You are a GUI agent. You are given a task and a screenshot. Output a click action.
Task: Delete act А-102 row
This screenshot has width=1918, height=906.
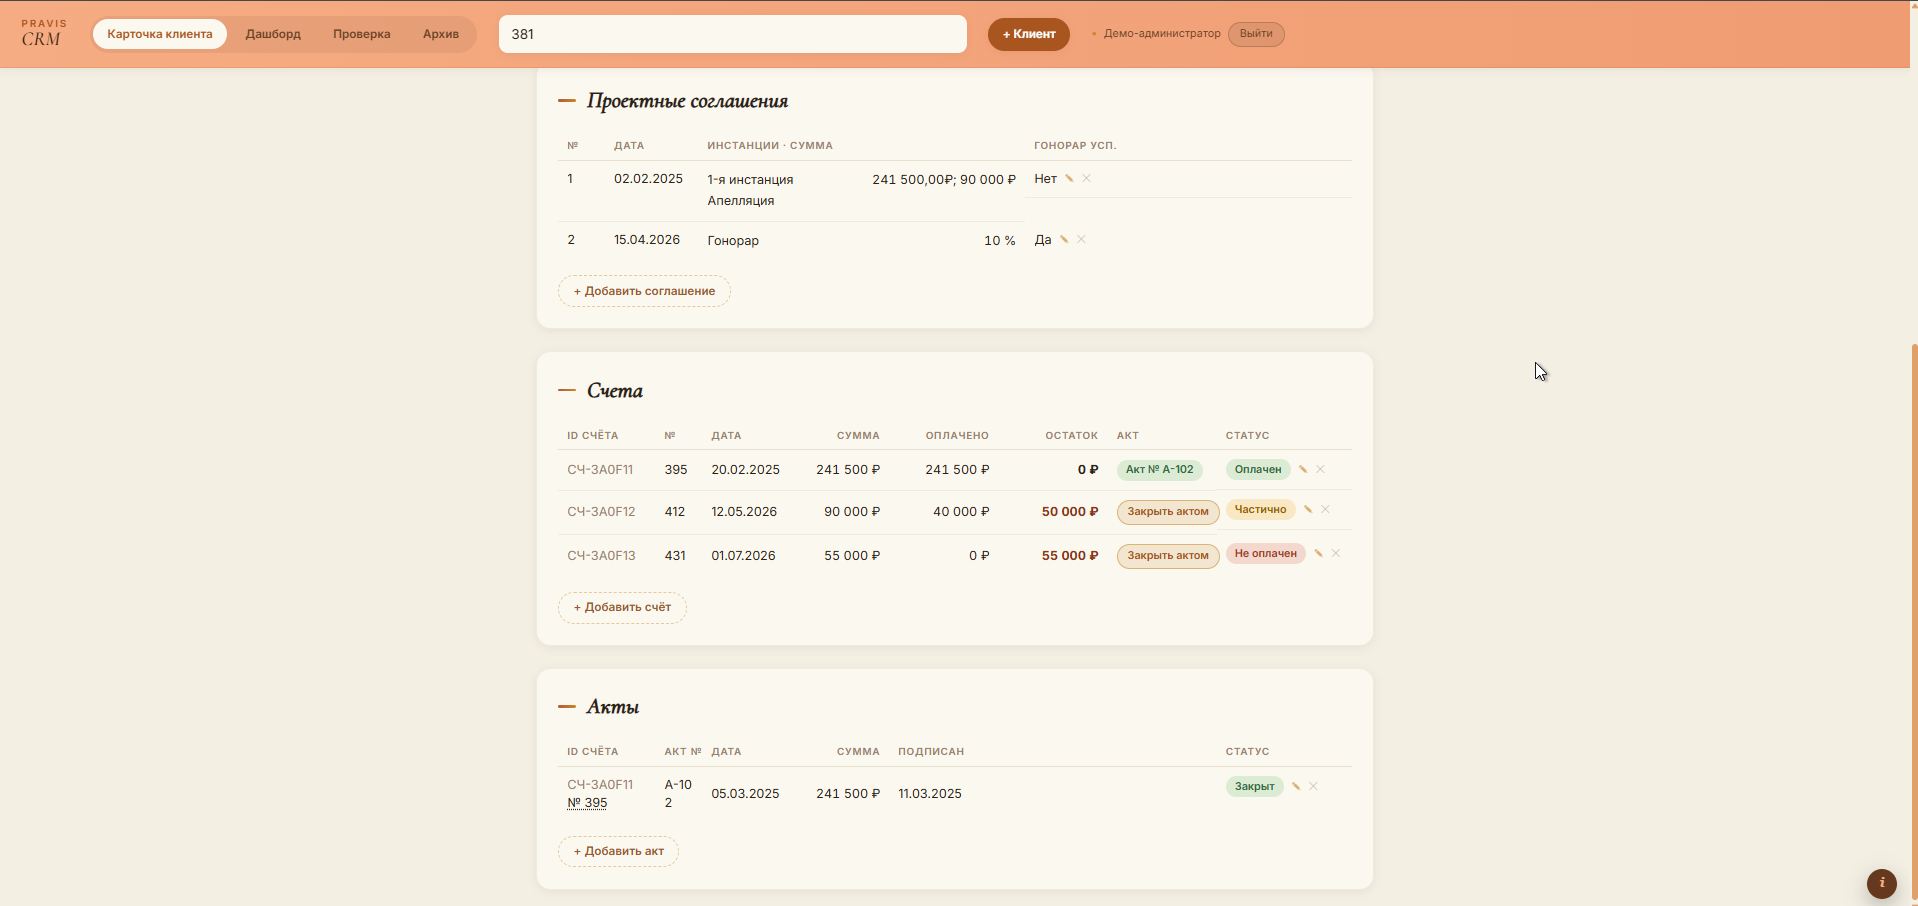(1313, 786)
